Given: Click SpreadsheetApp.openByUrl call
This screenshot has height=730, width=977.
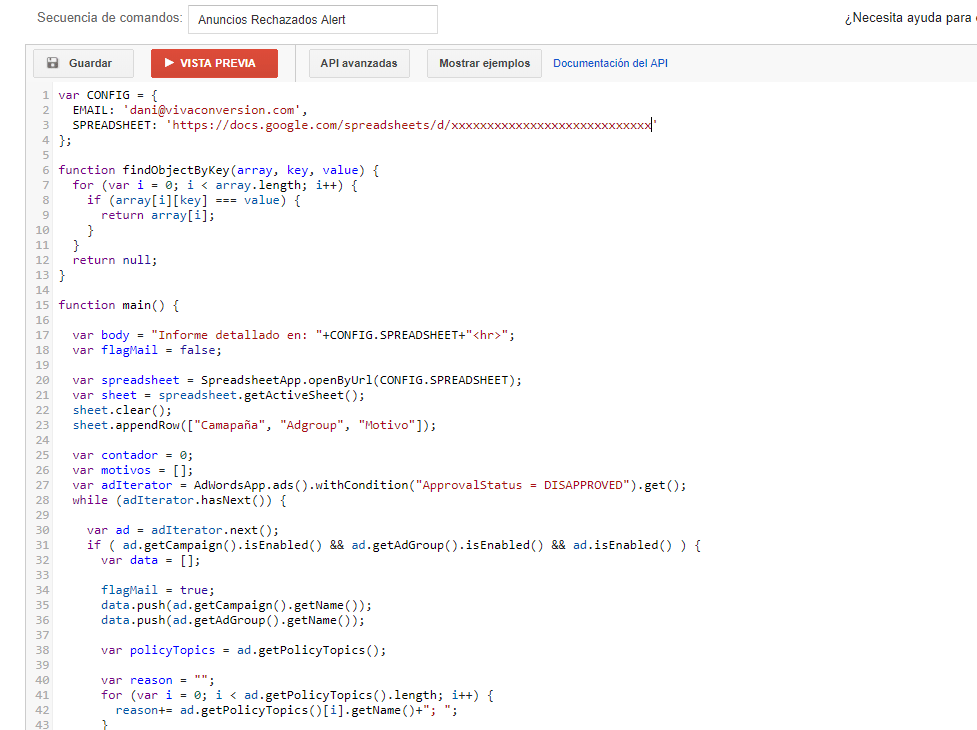Looking at the screenshot, I should (x=361, y=380).
